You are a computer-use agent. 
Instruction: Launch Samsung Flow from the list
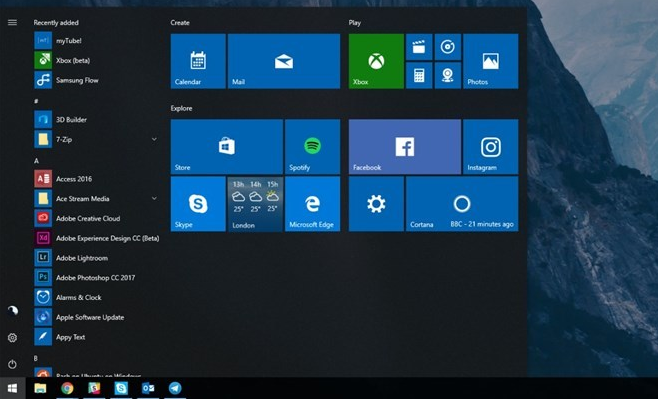(x=97, y=80)
